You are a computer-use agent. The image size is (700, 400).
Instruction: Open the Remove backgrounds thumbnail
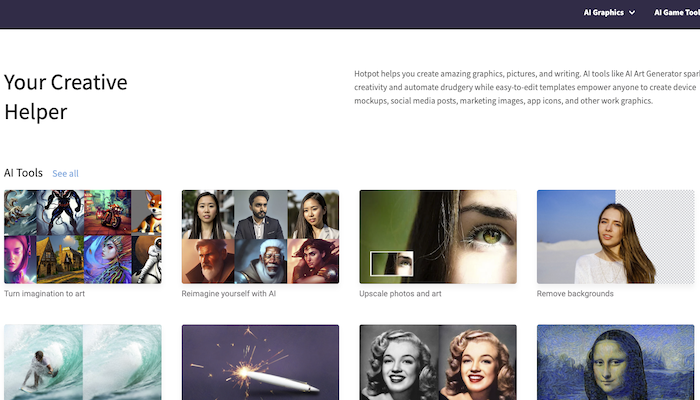click(x=616, y=237)
